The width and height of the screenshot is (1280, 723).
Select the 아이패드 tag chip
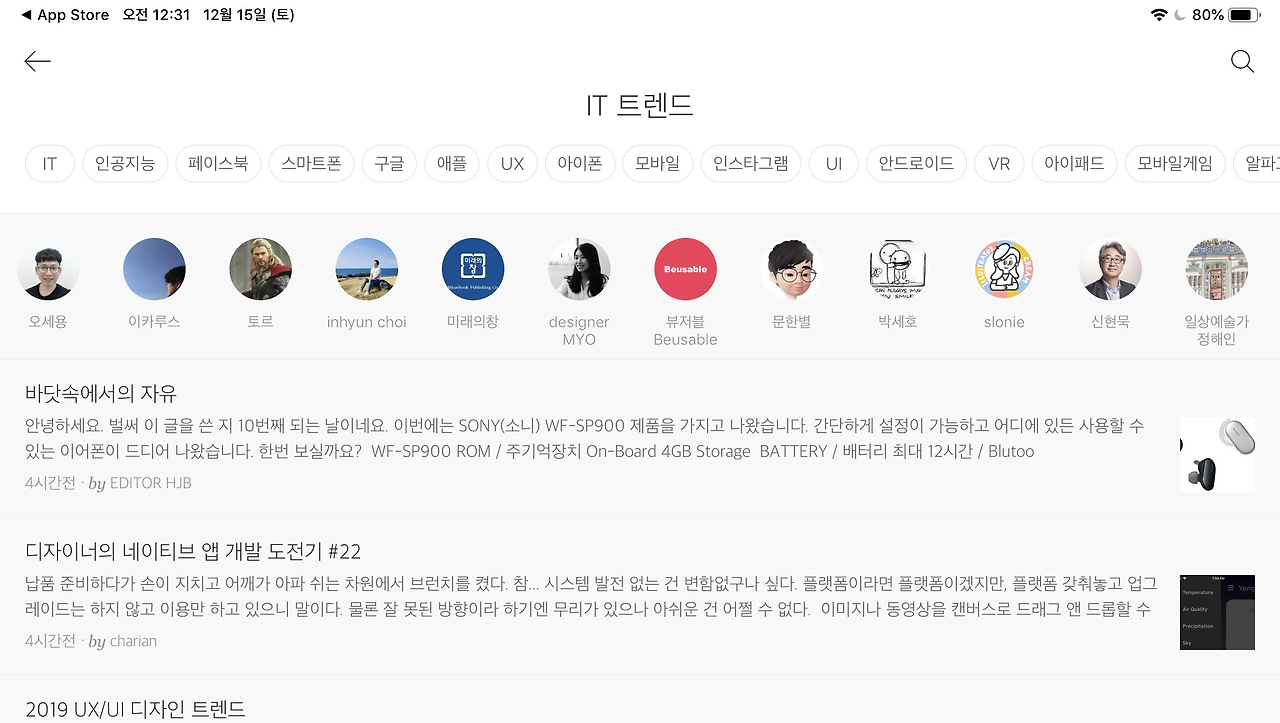click(x=1074, y=164)
